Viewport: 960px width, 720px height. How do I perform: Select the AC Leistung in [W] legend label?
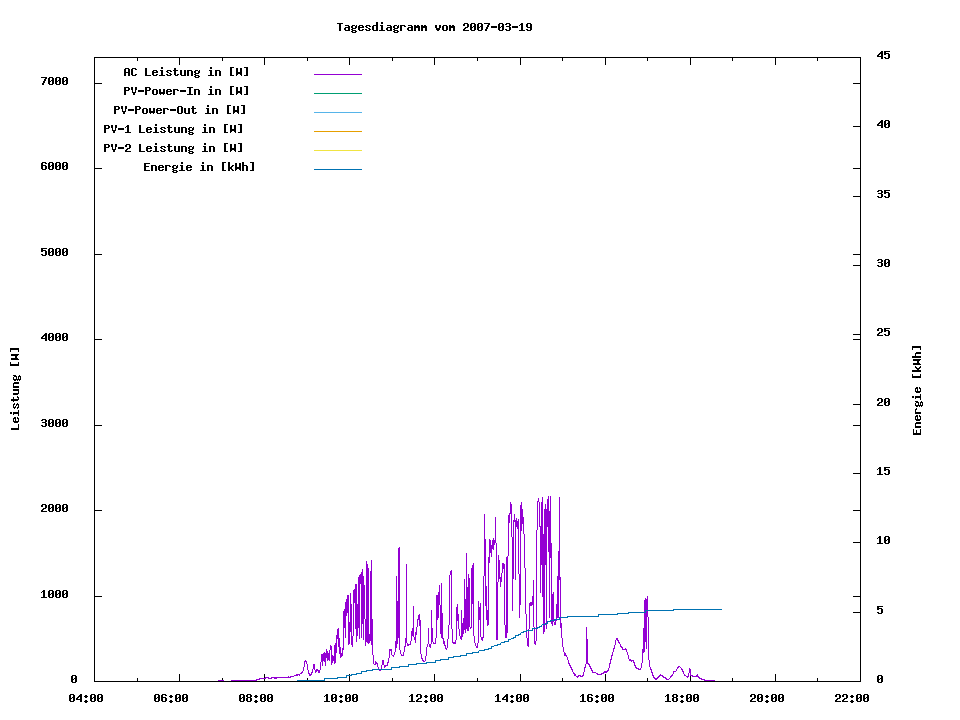click(x=186, y=72)
